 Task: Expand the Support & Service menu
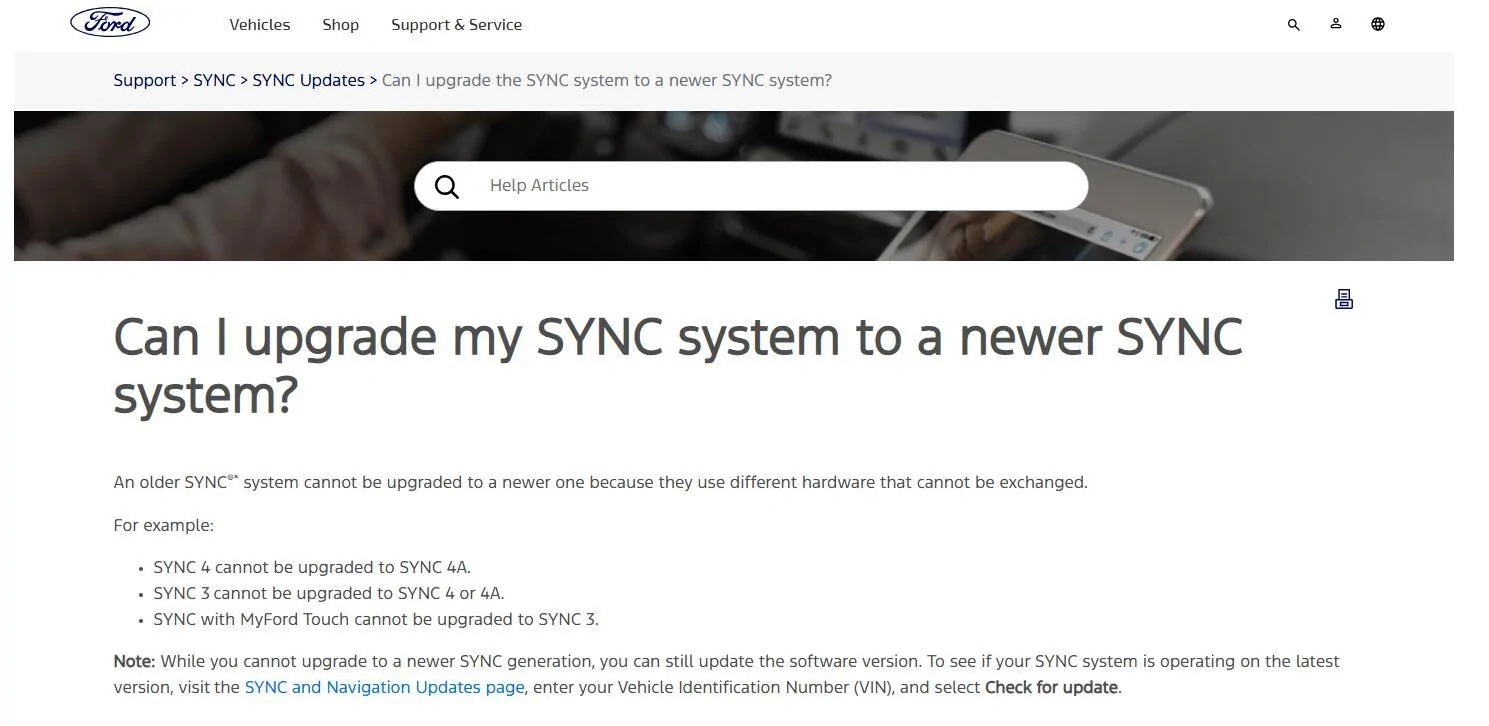[x=456, y=24]
